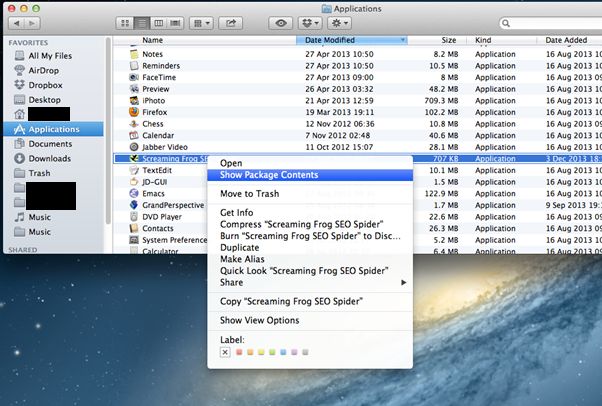Open All My Files in sidebar

(x=50, y=56)
